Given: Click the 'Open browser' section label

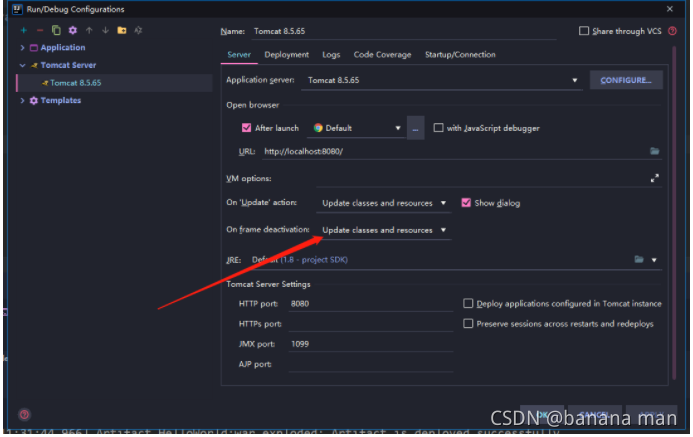Looking at the screenshot, I should coord(252,105).
